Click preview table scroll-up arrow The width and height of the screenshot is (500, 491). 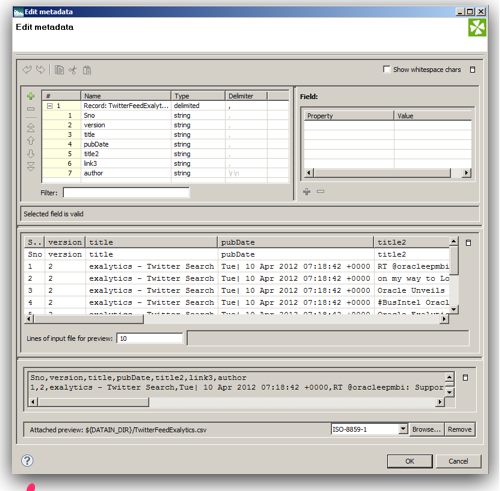454,241
